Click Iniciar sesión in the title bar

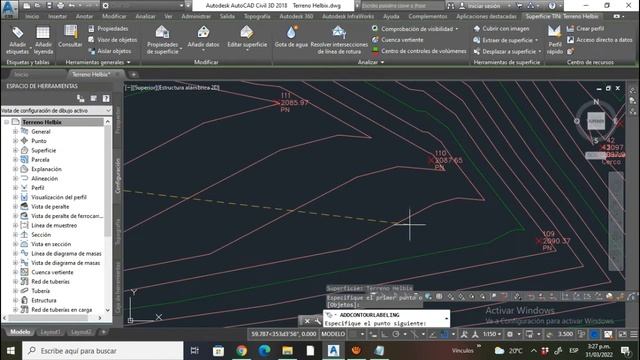click(x=483, y=6)
